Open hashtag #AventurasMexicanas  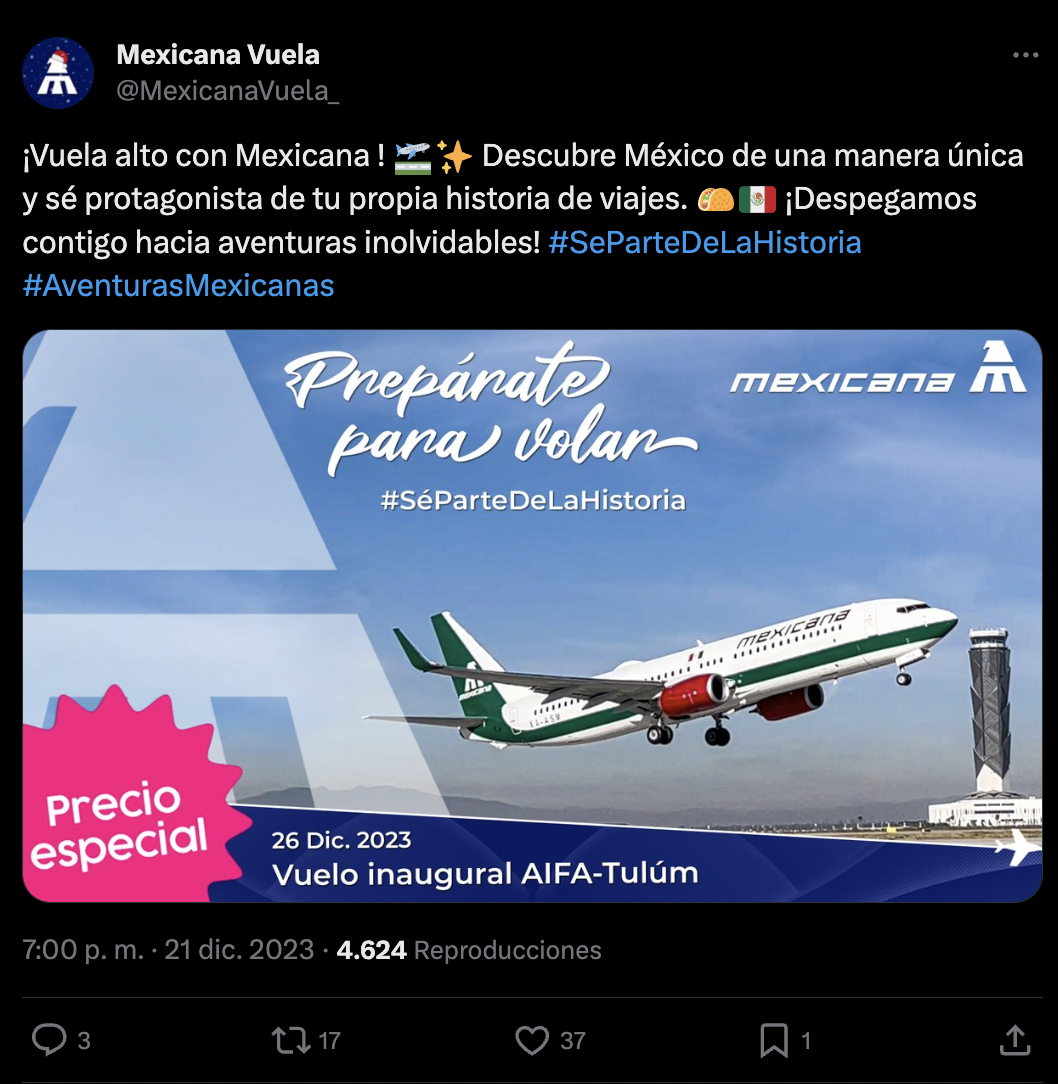click(x=178, y=286)
